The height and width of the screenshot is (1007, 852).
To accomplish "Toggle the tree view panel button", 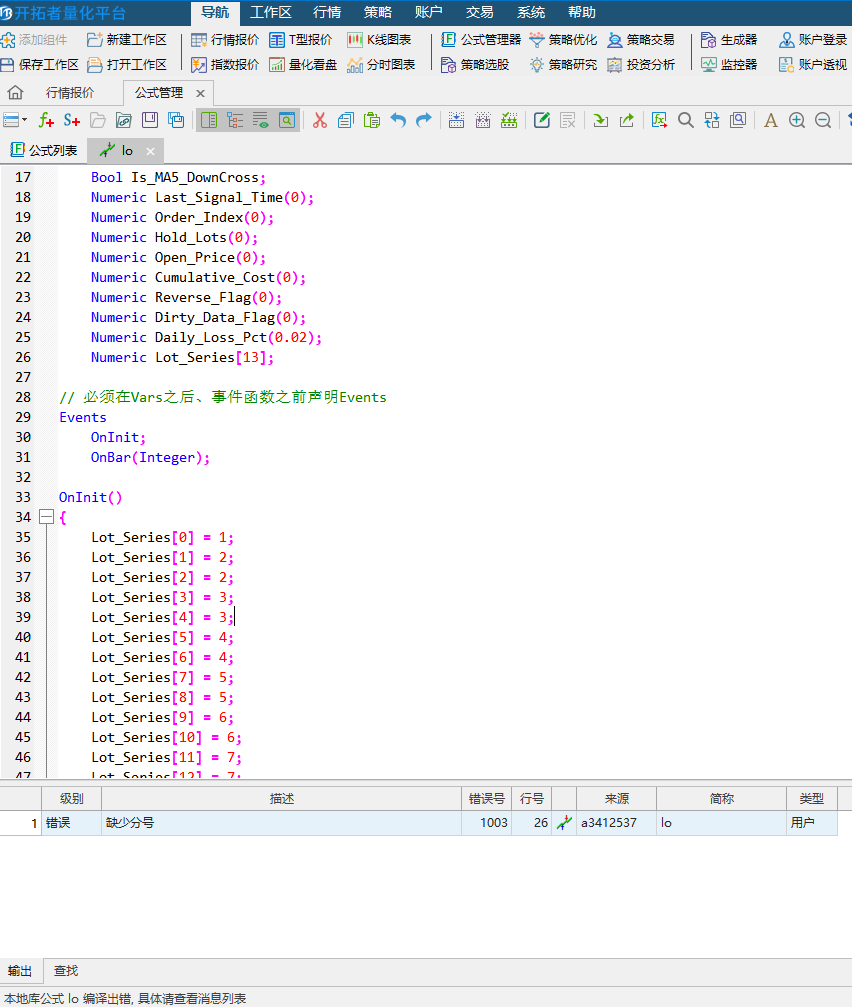I will pyautogui.click(x=235, y=120).
